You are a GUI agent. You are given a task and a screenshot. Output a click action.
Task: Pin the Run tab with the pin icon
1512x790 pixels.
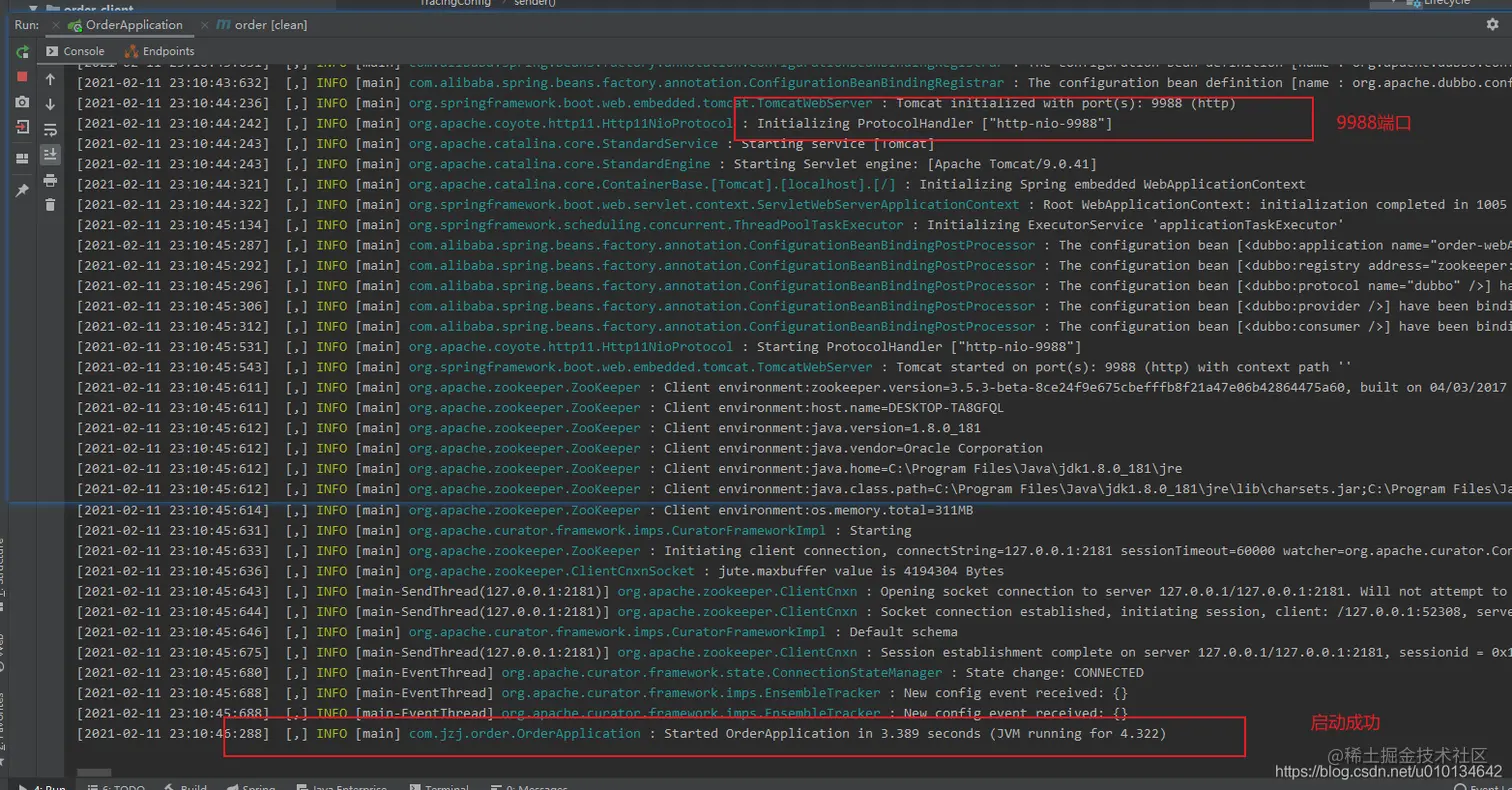tap(22, 190)
